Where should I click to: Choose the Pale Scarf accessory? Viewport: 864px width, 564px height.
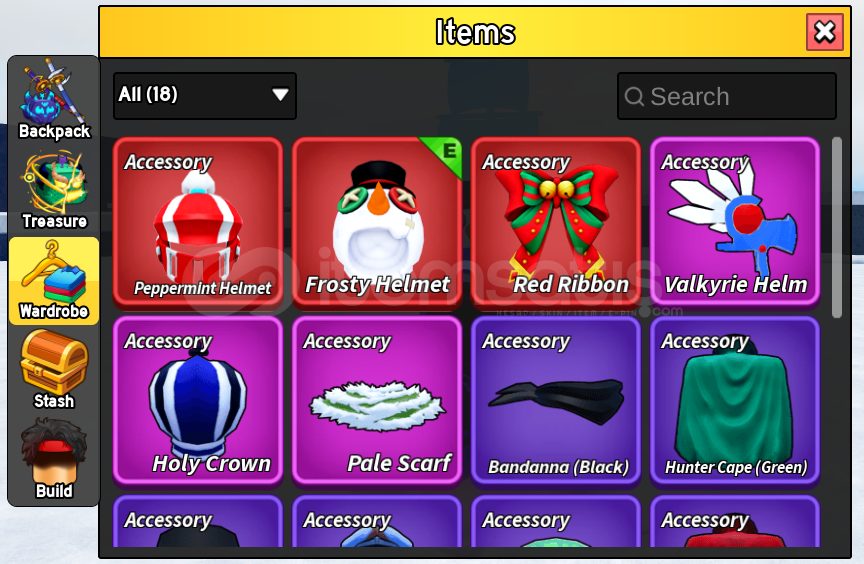pos(377,400)
